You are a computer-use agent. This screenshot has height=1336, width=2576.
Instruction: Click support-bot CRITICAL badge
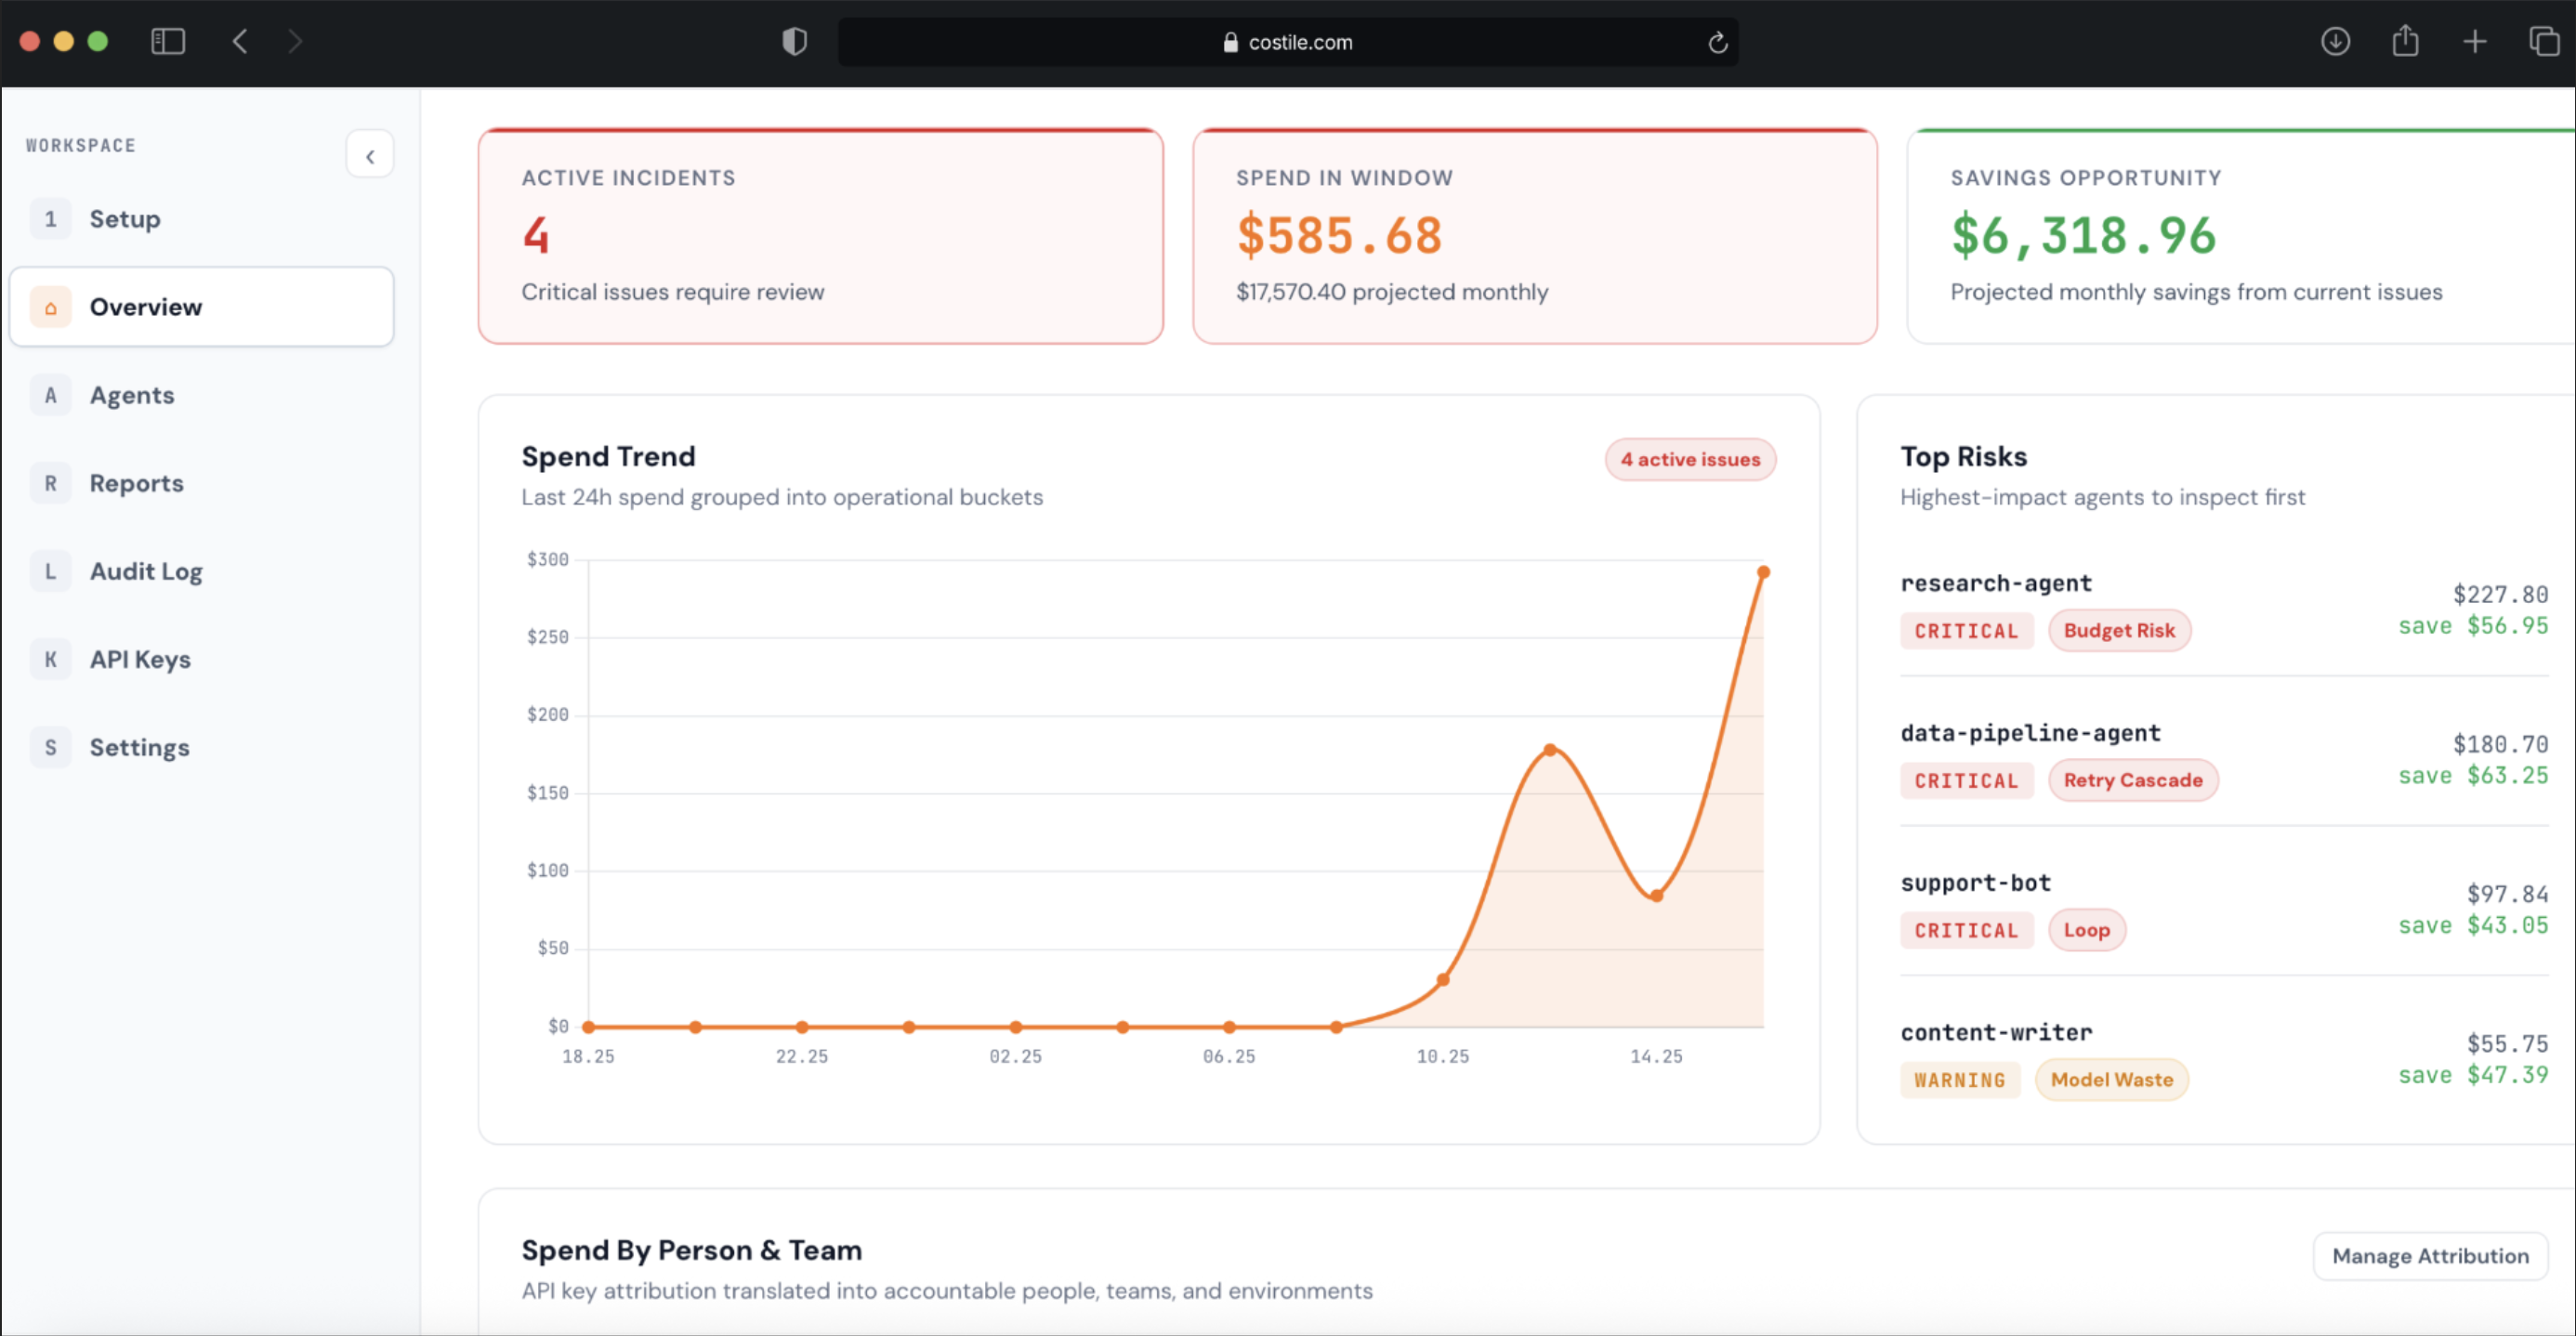(x=1966, y=931)
